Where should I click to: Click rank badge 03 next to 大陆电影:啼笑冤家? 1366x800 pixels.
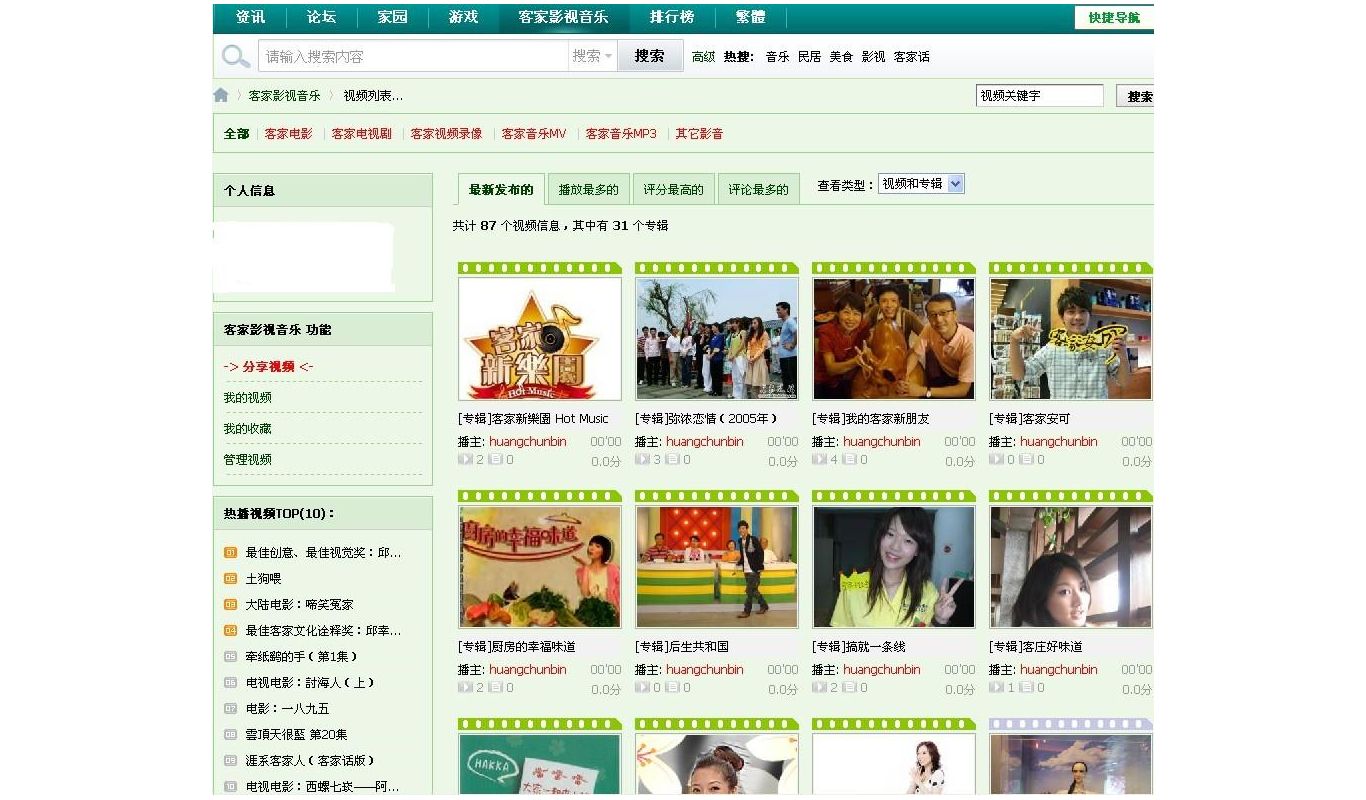(x=230, y=604)
